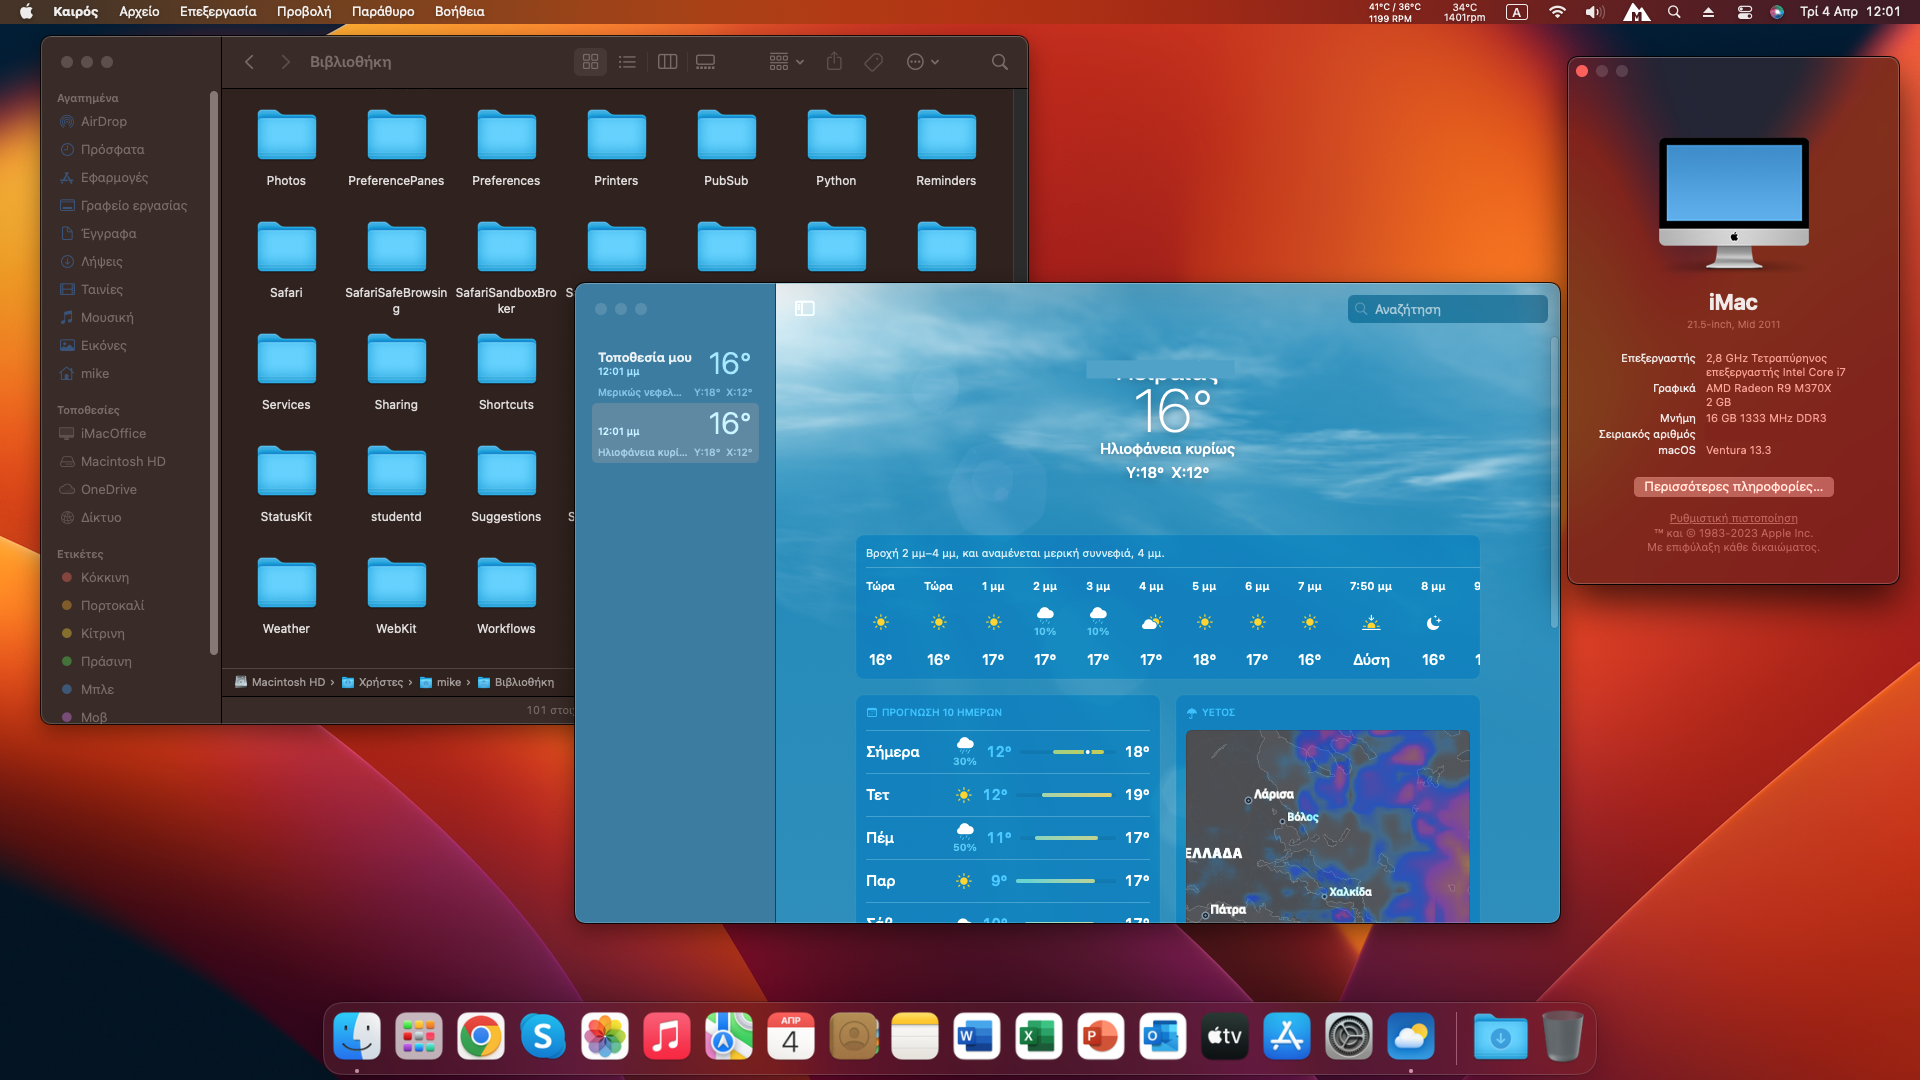Viewport: 1920px width, 1080px height.
Task: Click the Finder tags icon
Action: [873, 62]
